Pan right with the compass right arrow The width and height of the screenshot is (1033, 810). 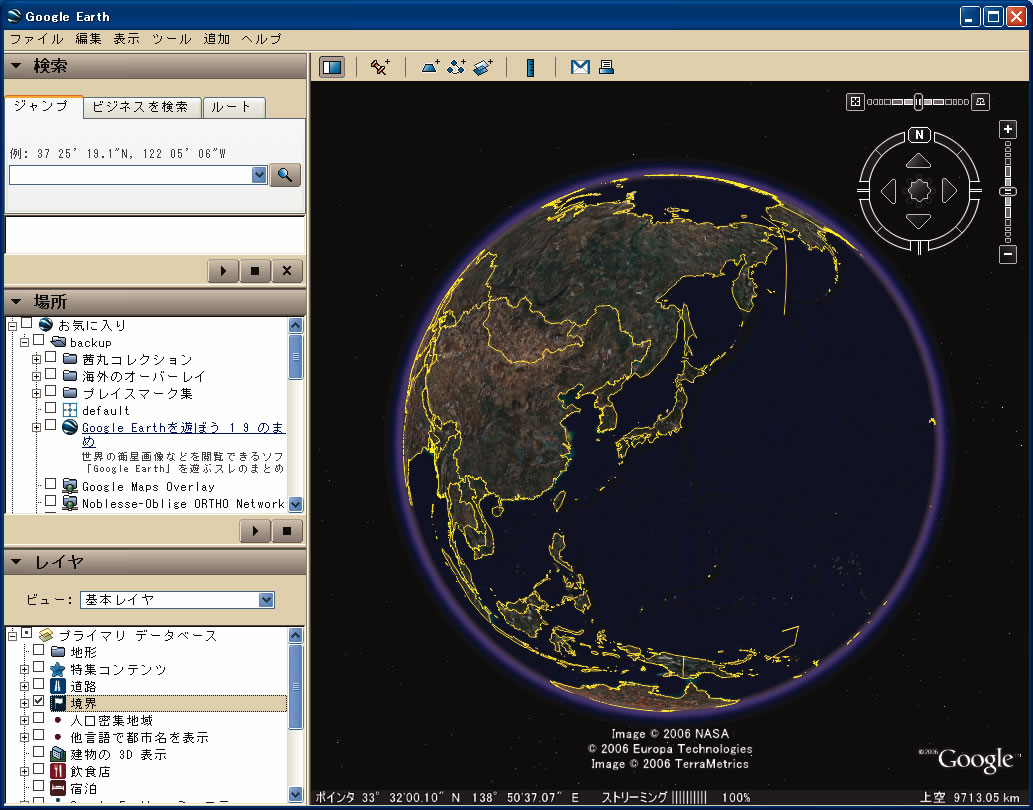(949, 191)
